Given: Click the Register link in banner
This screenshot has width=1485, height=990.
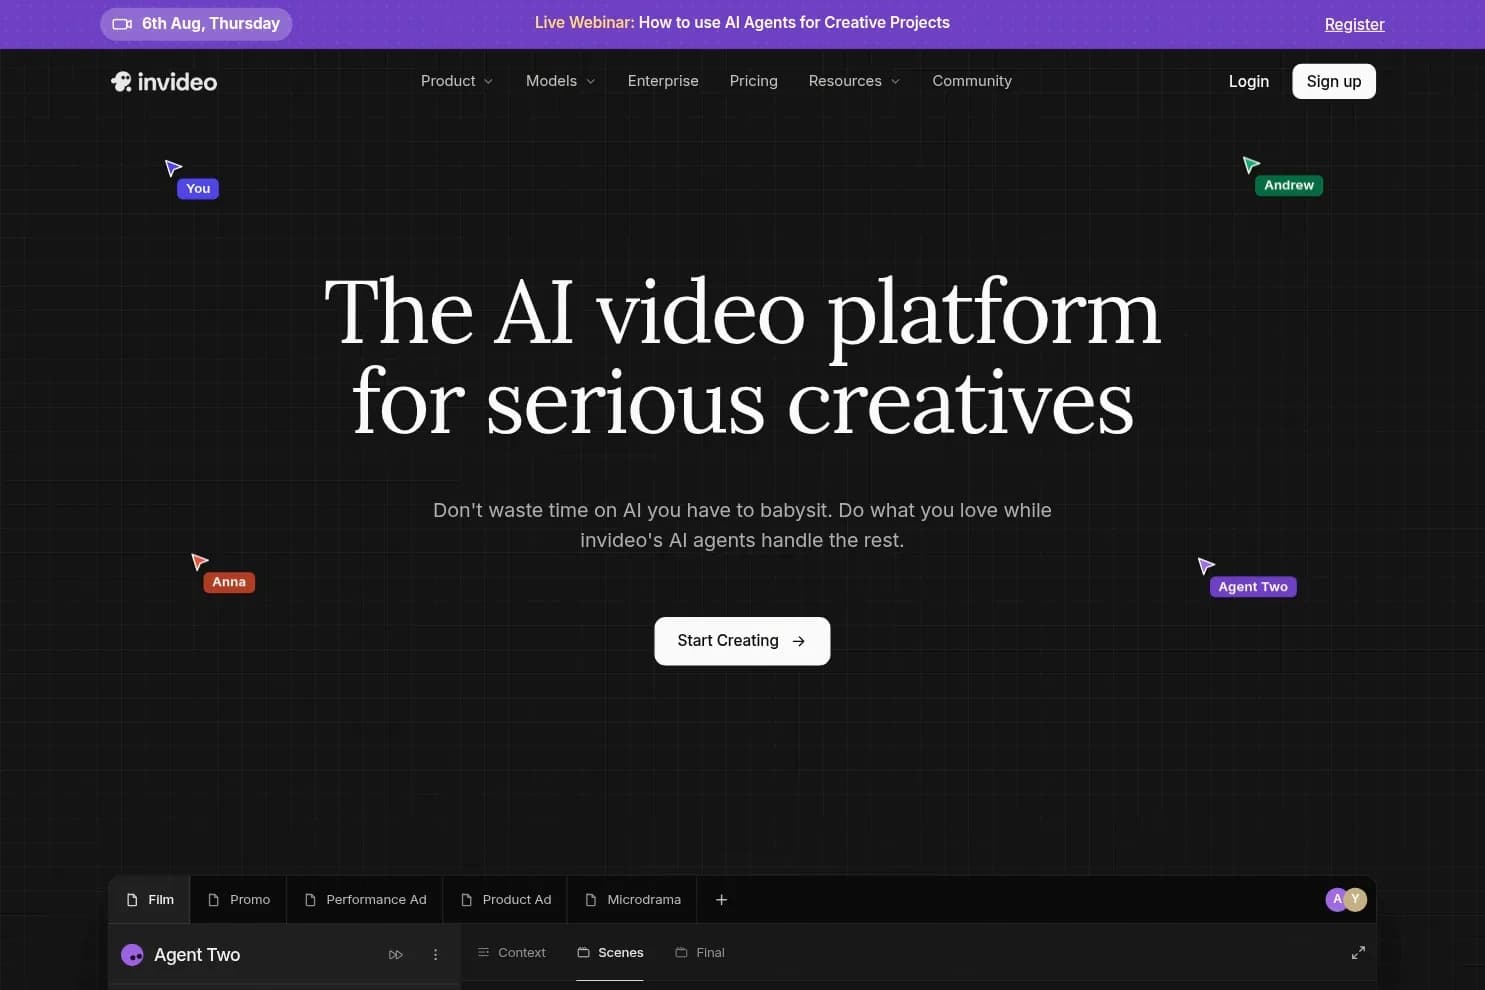Looking at the screenshot, I should 1354,24.
